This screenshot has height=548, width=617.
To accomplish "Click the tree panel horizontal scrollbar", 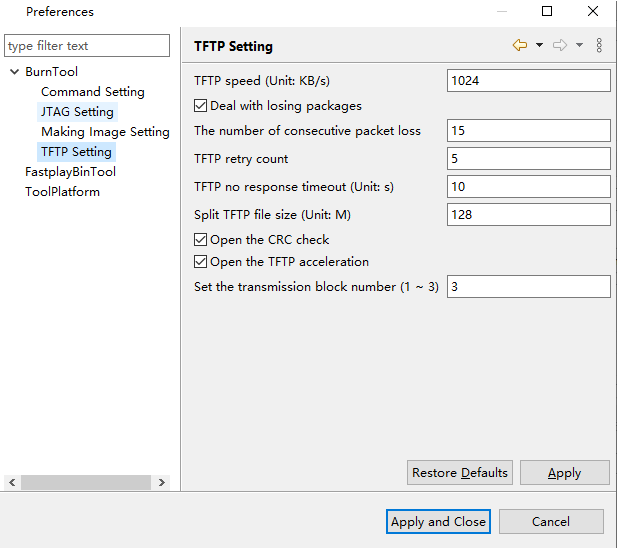I will (x=85, y=482).
